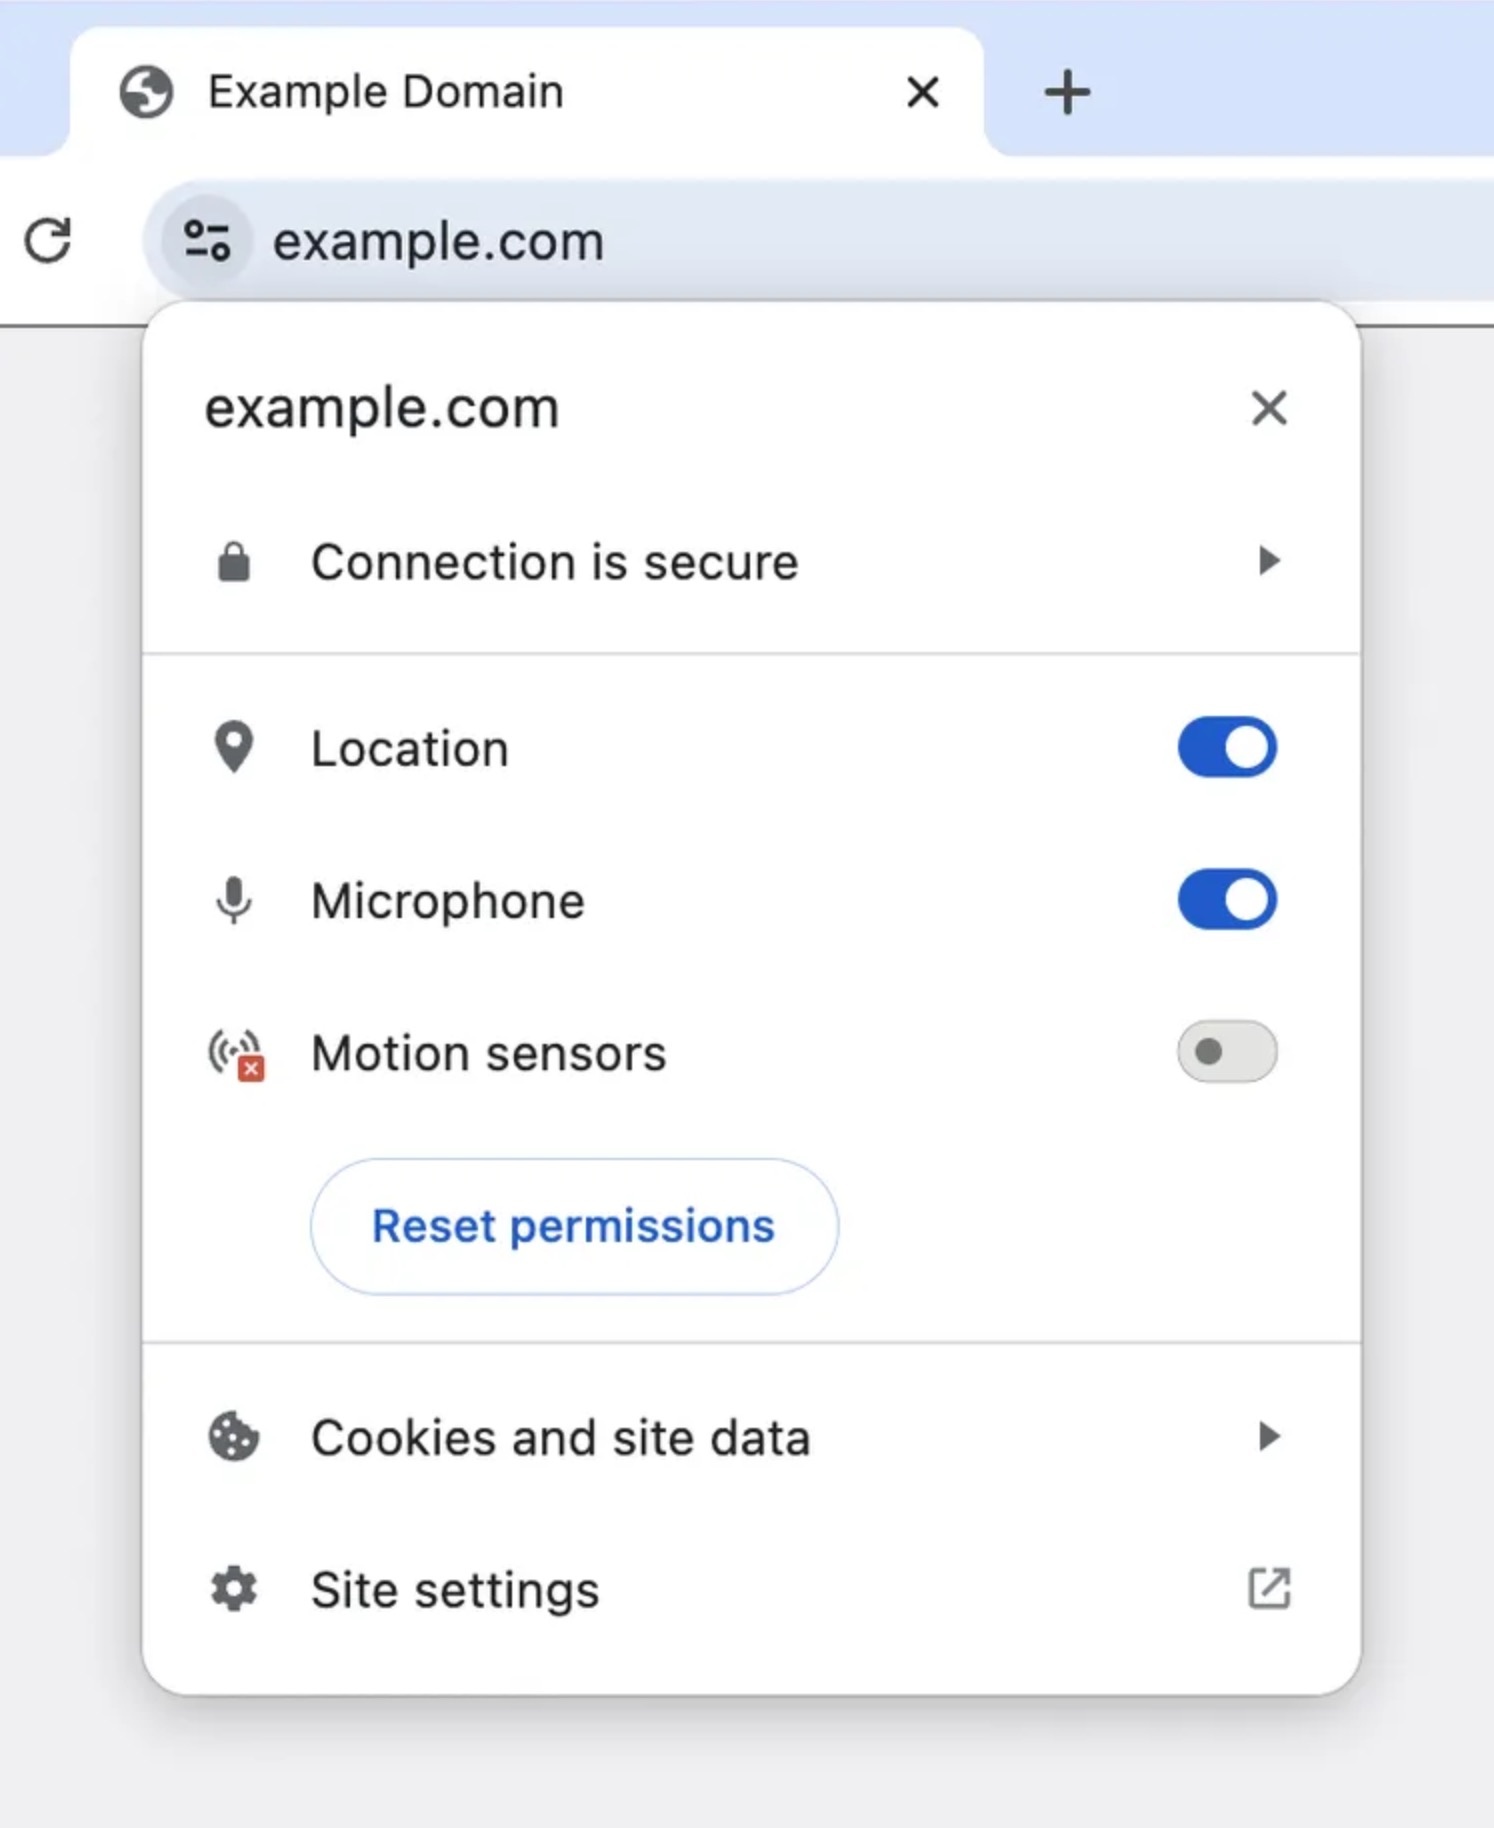Close the site info popup
The width and height of the screenshot is (1494, 1828).
(1269, 408)
